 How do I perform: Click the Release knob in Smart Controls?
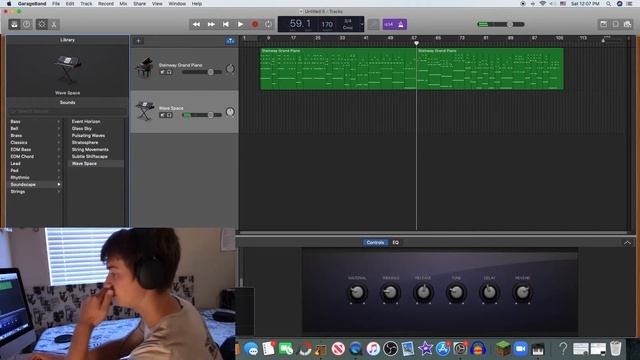point(423,292)
